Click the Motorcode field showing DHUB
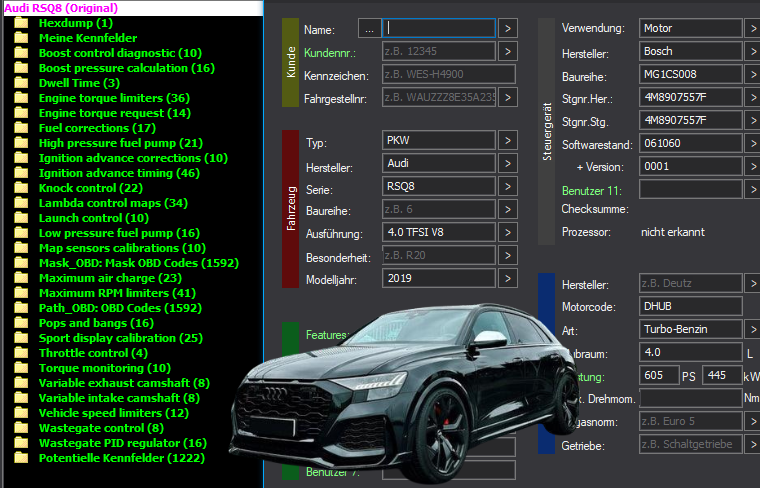 (x=691, y=306)
